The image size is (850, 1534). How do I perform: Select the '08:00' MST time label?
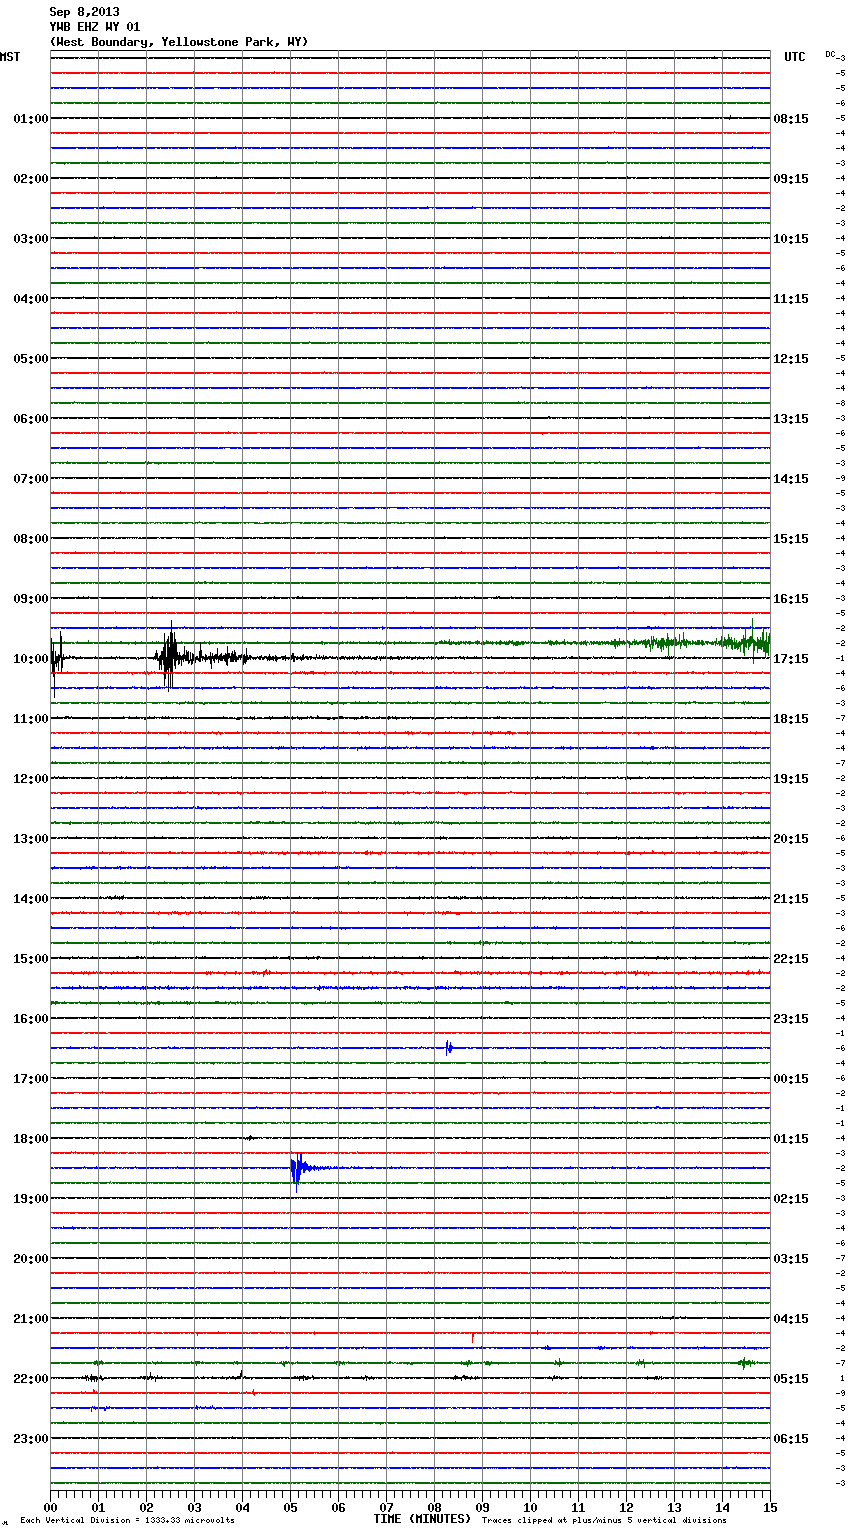(30, 539)
